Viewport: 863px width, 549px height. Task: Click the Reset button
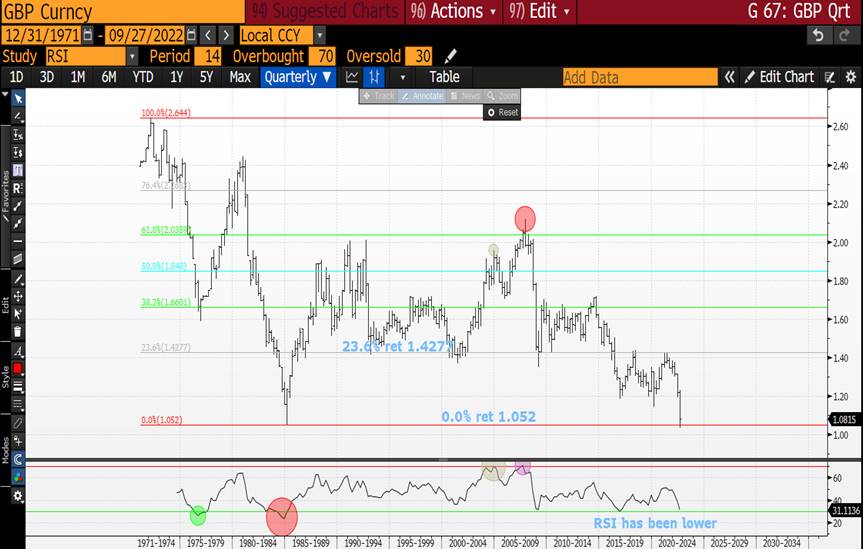[502, 112]
